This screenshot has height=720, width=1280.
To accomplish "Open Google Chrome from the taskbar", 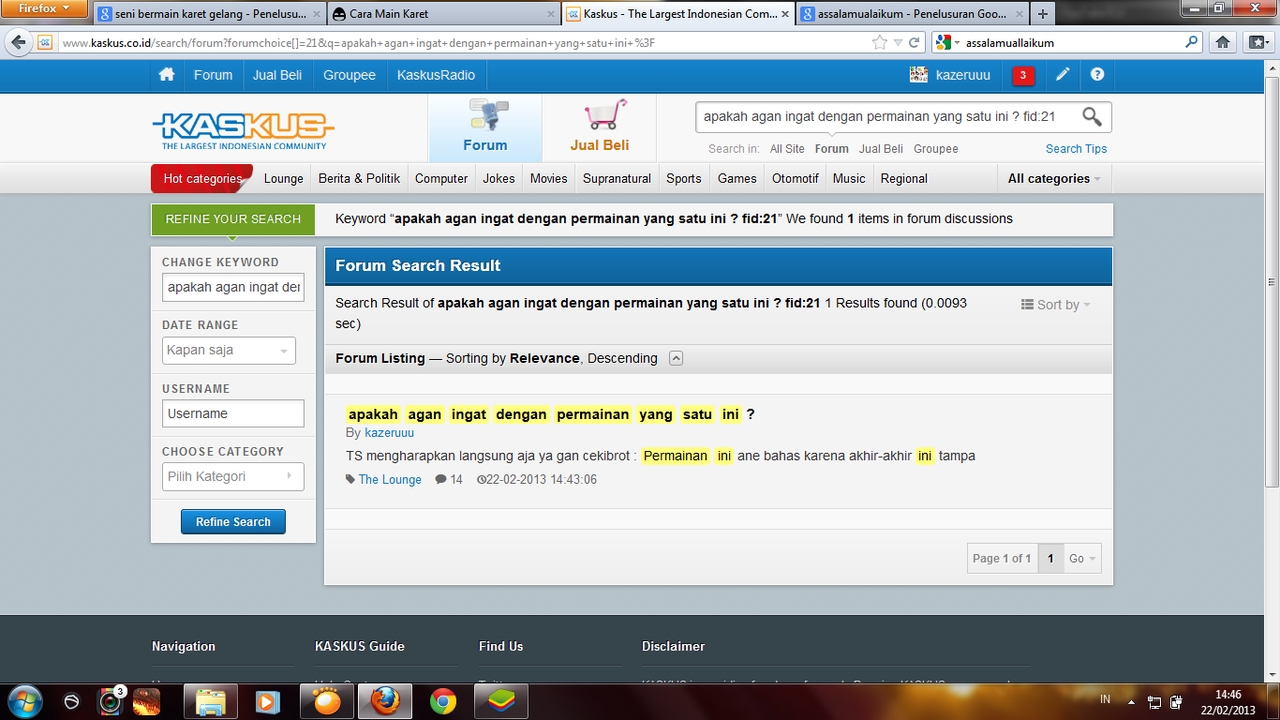I will click(x=443, y=701).
